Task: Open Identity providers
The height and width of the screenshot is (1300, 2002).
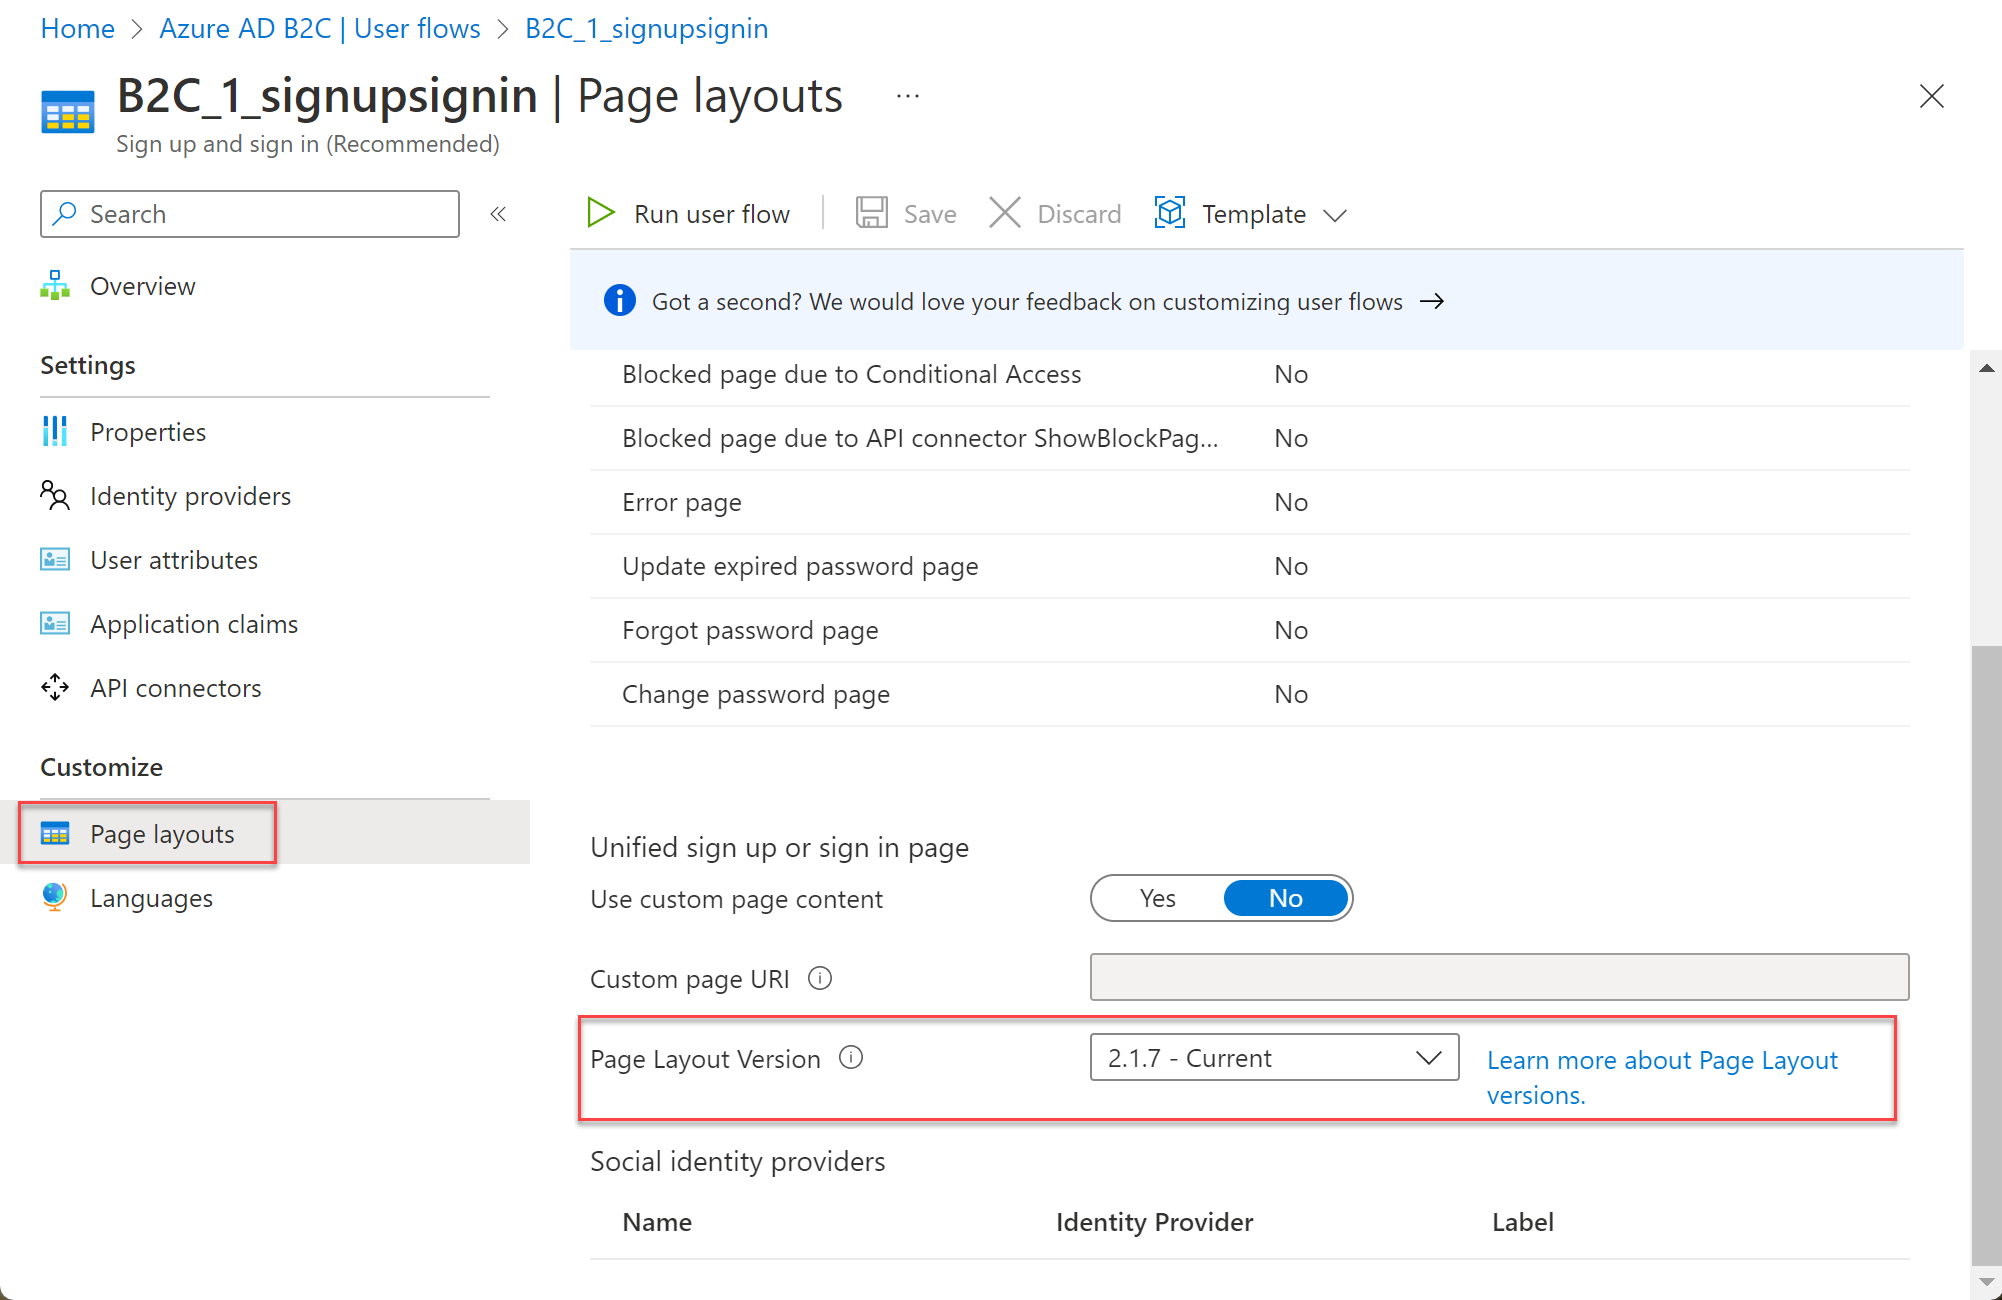Action: (x=190, y=495)
